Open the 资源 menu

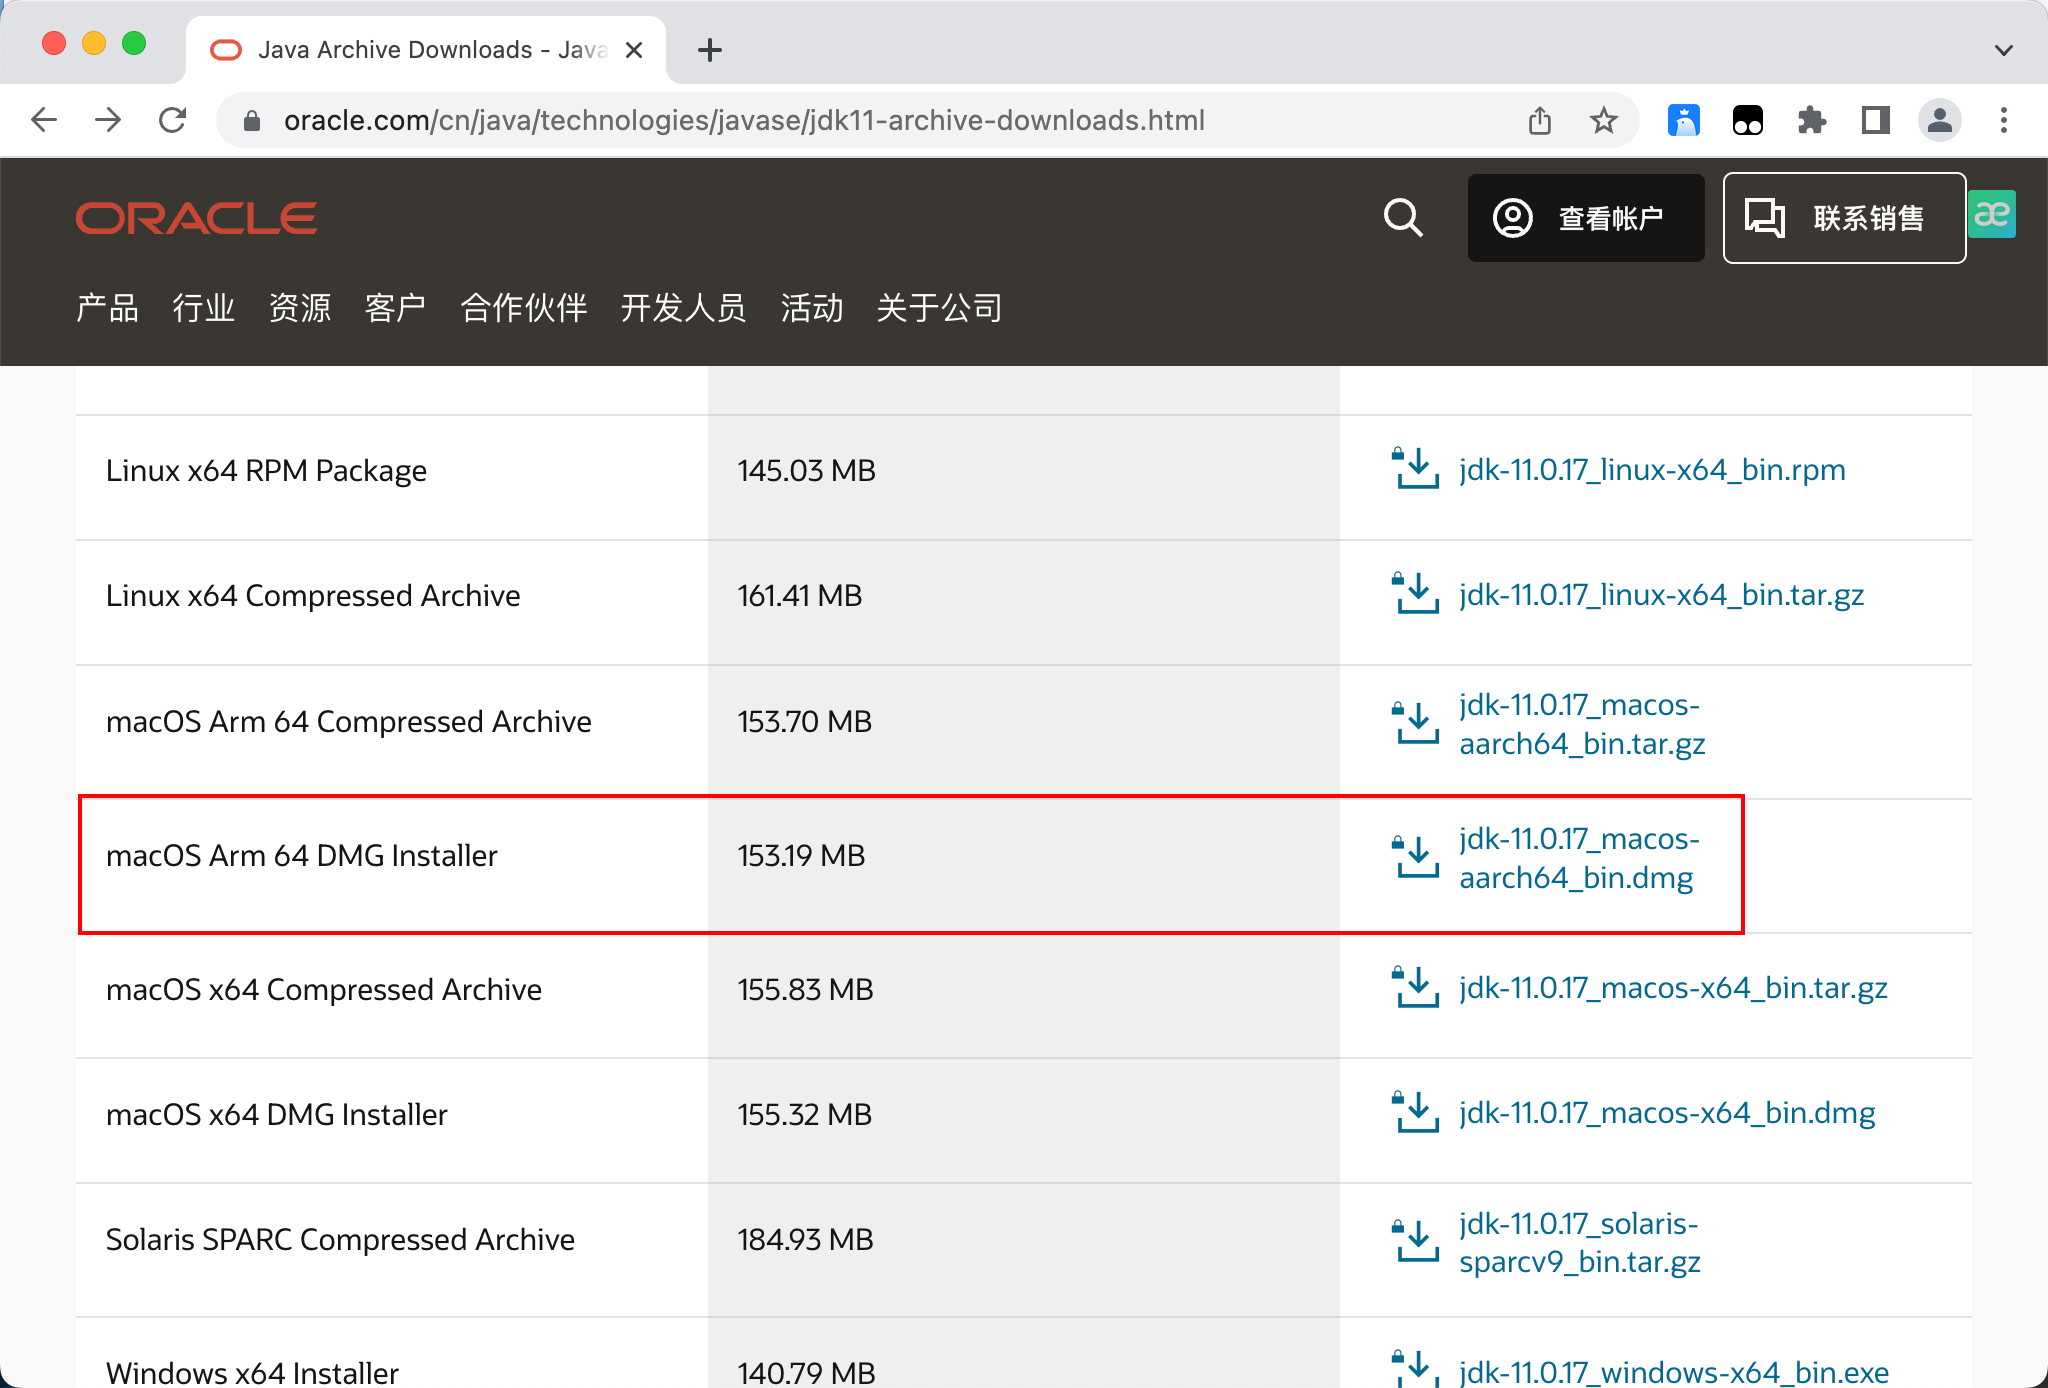(300, 308)
